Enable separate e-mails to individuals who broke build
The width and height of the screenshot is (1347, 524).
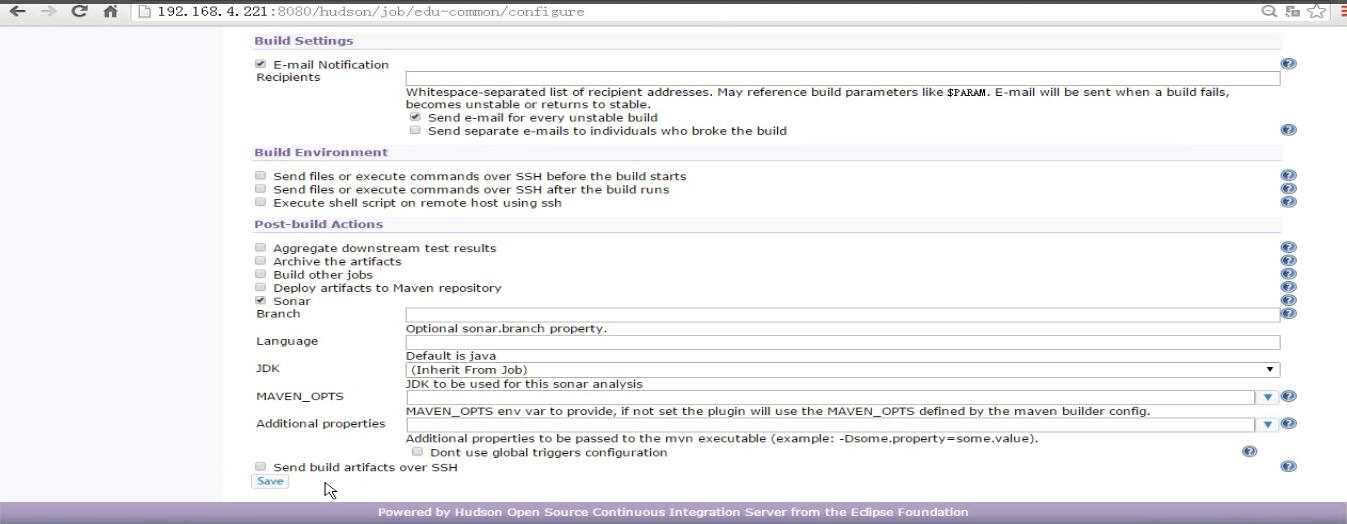click(416, 130)
